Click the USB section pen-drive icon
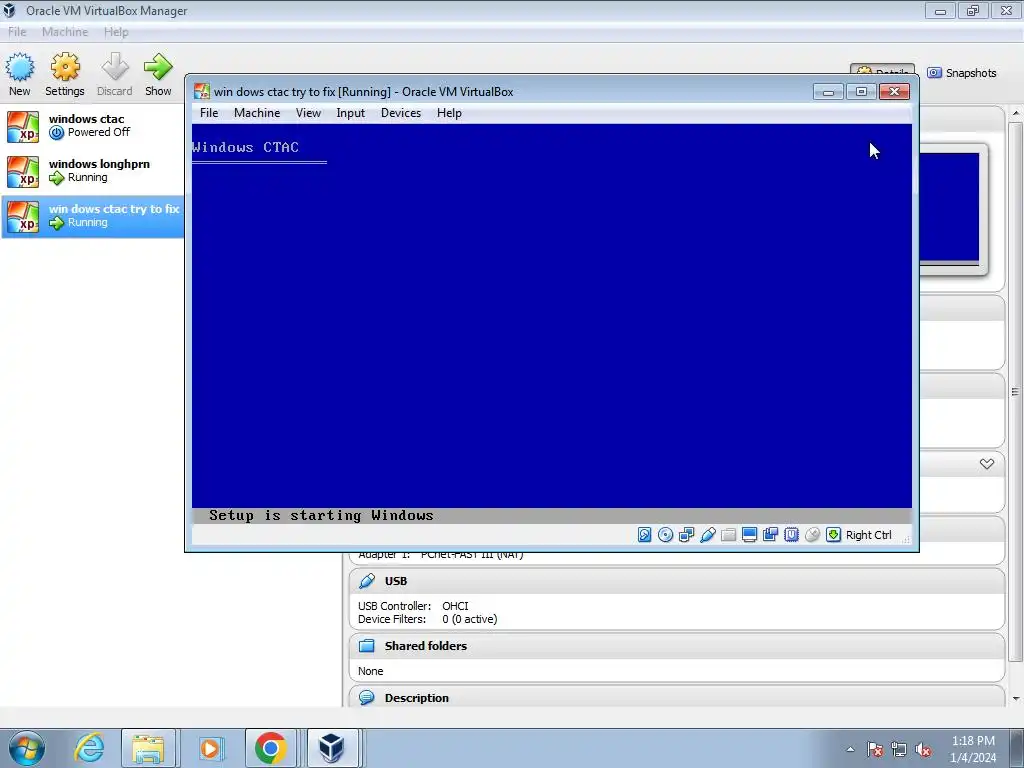The image size is (1024, 768). pos(367,581)
